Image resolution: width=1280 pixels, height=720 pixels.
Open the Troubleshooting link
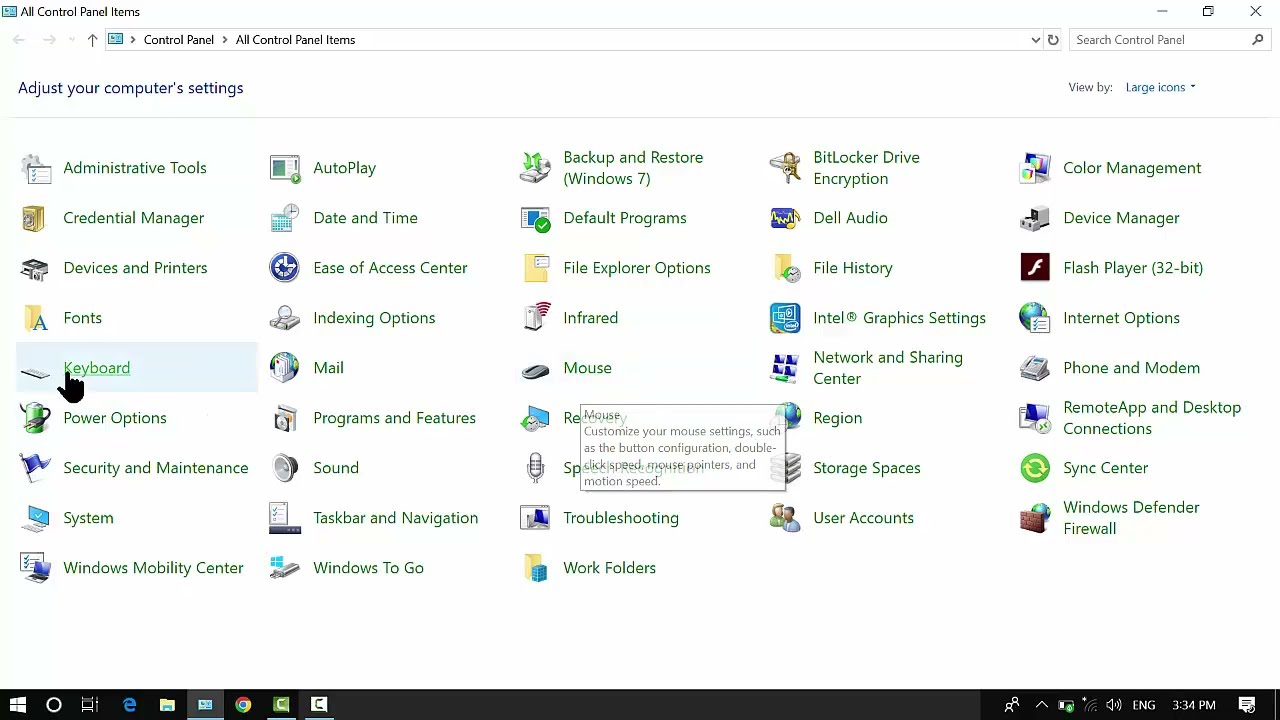click(620, 518)
